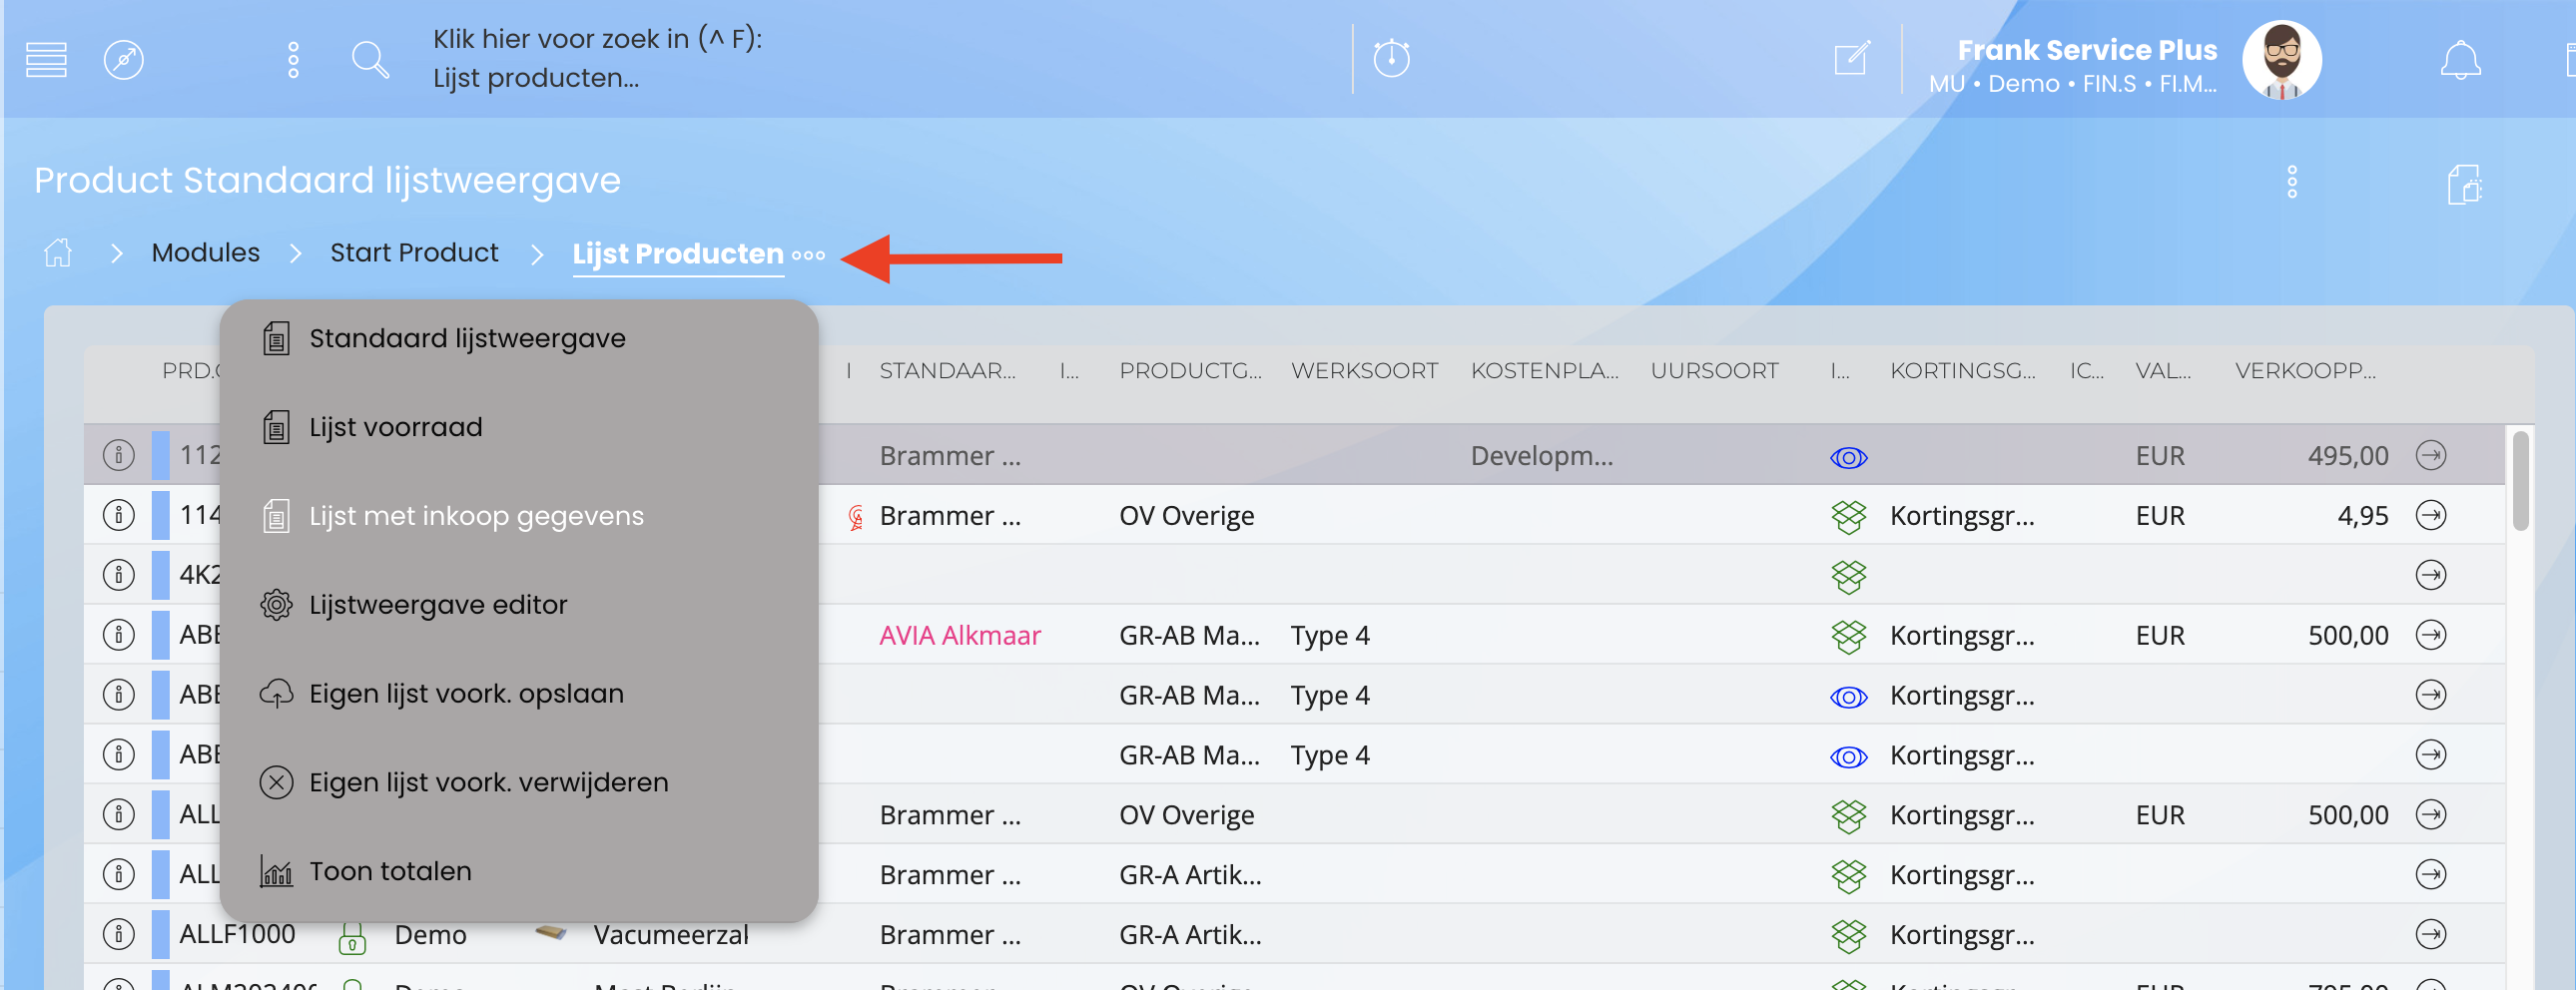
Task: Toggle the blue eye icon in first row
Action: pyautogui.click(x=1848, y=457)
